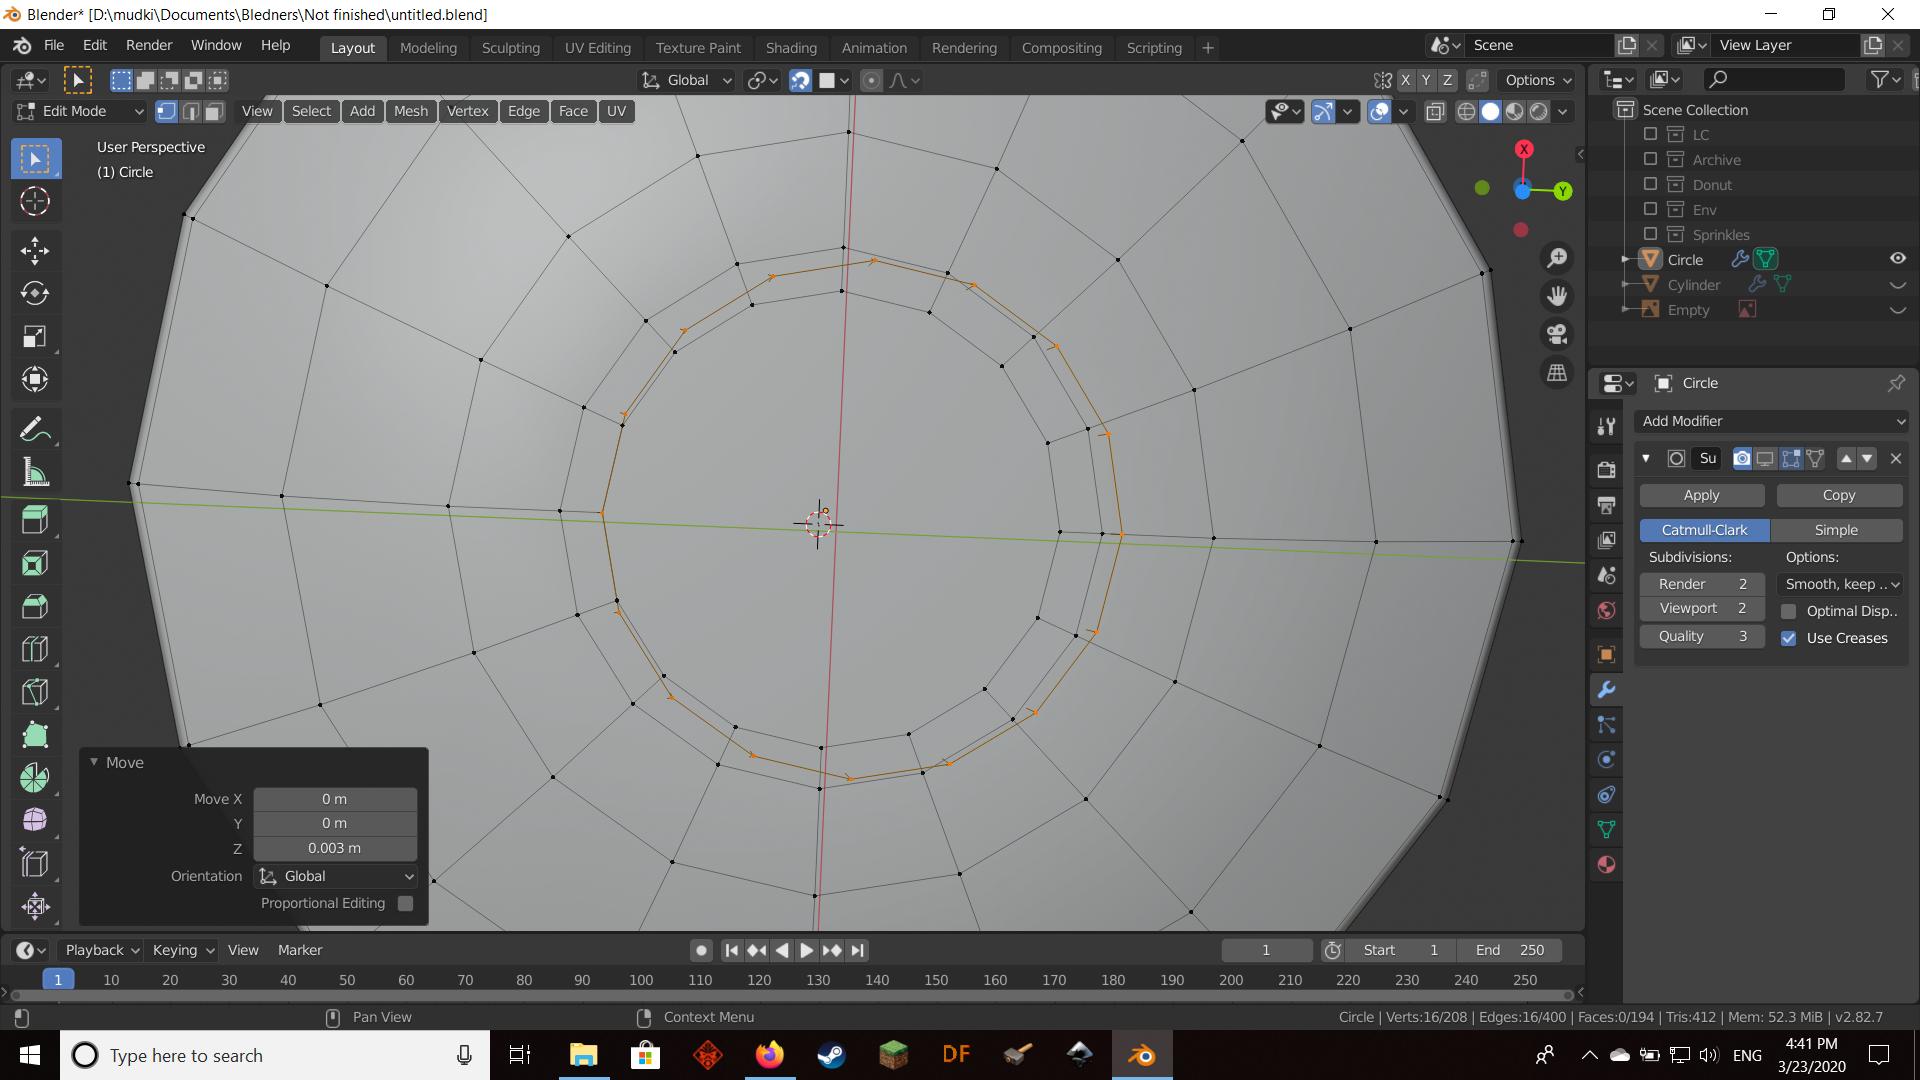This screenshot has width=1920, height=1080.
Task: Collapse the Move operator panel
Action: (94, 762)
